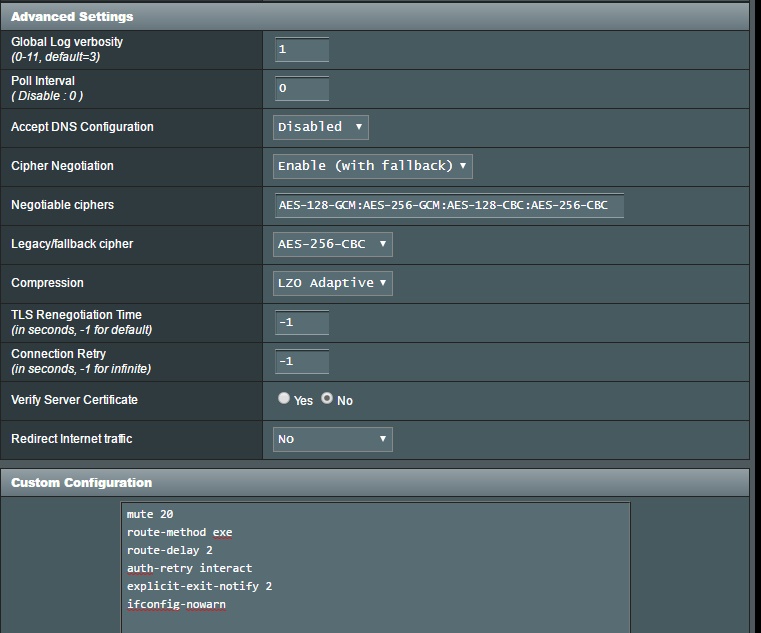This screenshot has width=761, height=633.
Task: Choose No for Verify Server Certificate
Action: (327, 399)
